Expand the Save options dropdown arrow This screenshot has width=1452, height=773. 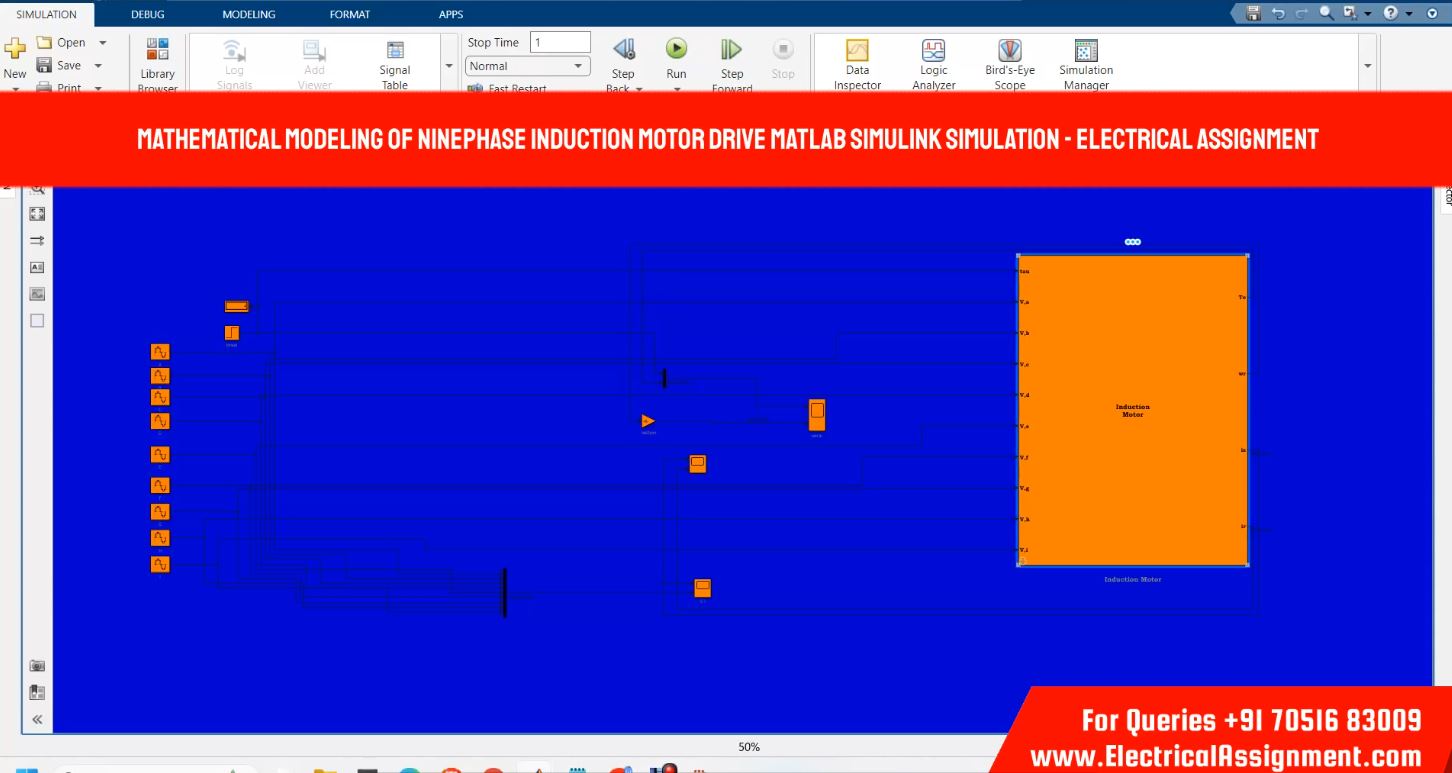tap(98, 66)
